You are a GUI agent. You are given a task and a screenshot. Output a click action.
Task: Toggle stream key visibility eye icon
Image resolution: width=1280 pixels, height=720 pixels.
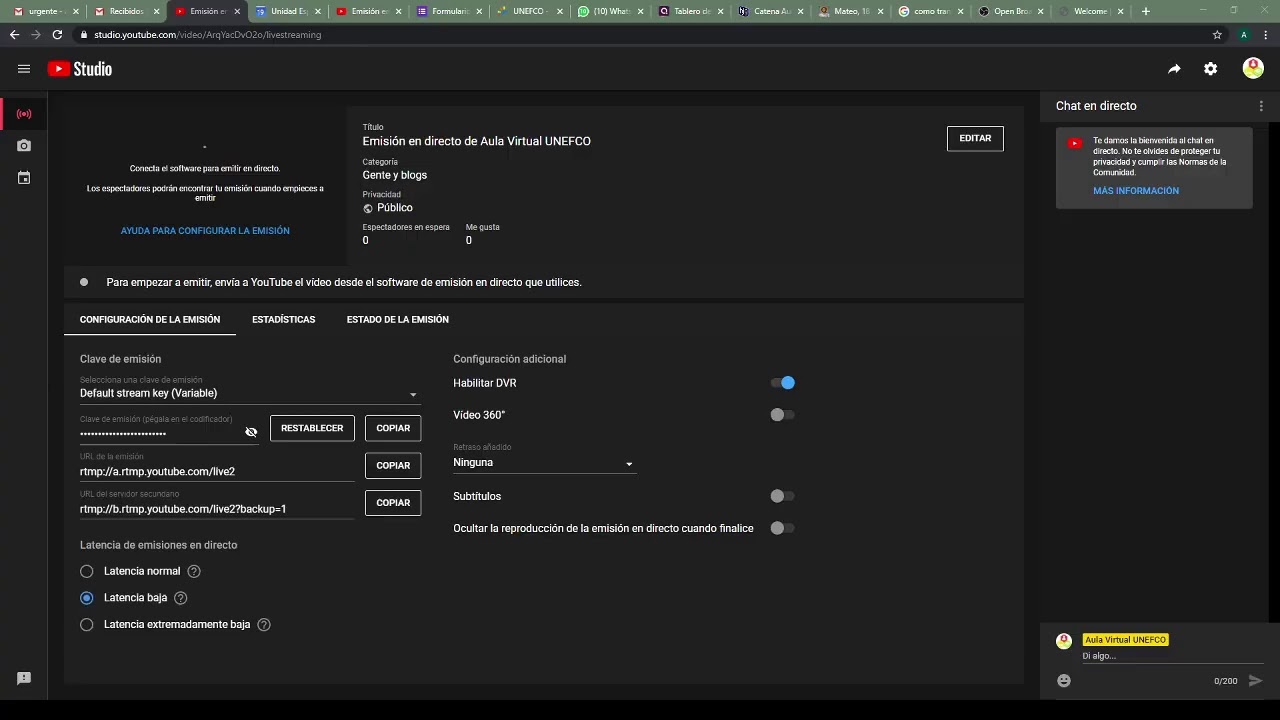tap(251, 432)
